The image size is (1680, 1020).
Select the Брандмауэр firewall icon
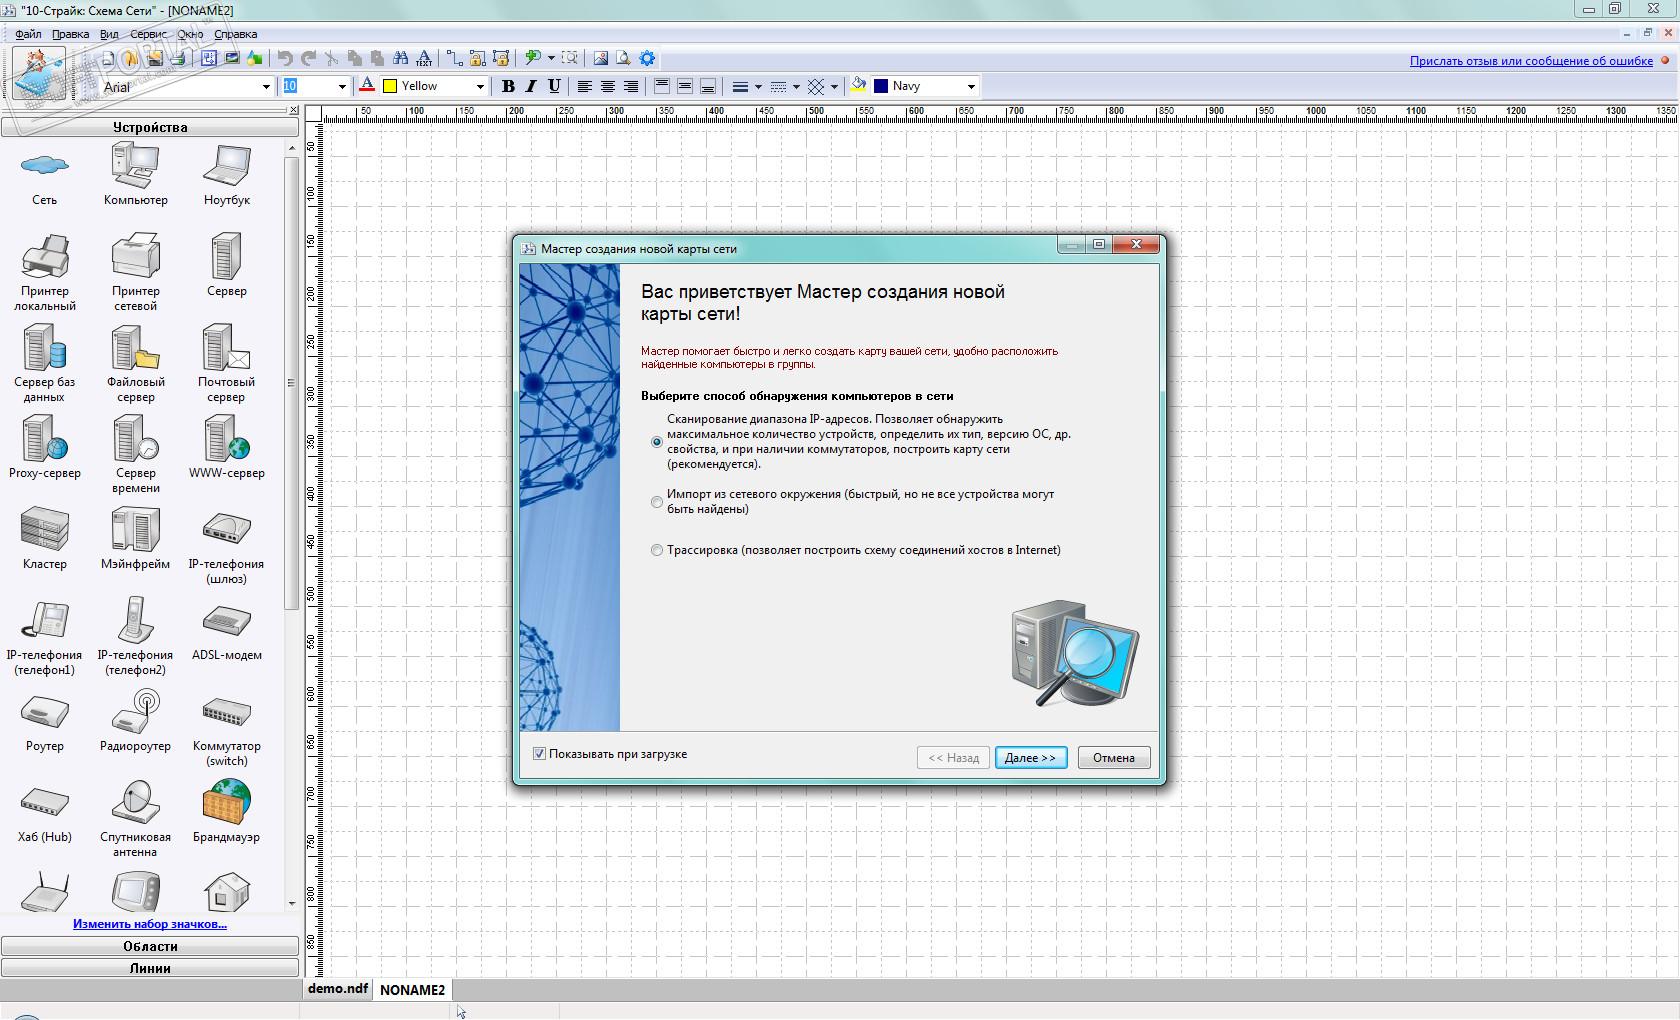[227, 802]
